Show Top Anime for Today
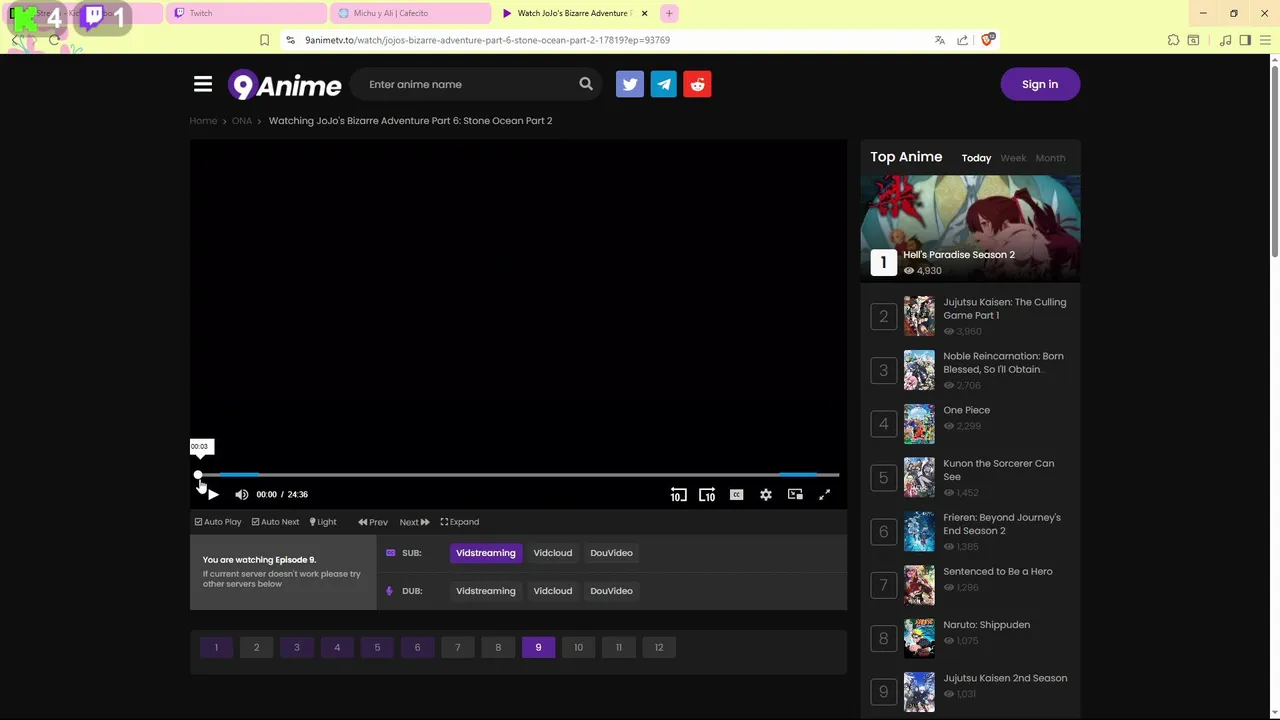 pyautogui.click(x=976, y=158)
